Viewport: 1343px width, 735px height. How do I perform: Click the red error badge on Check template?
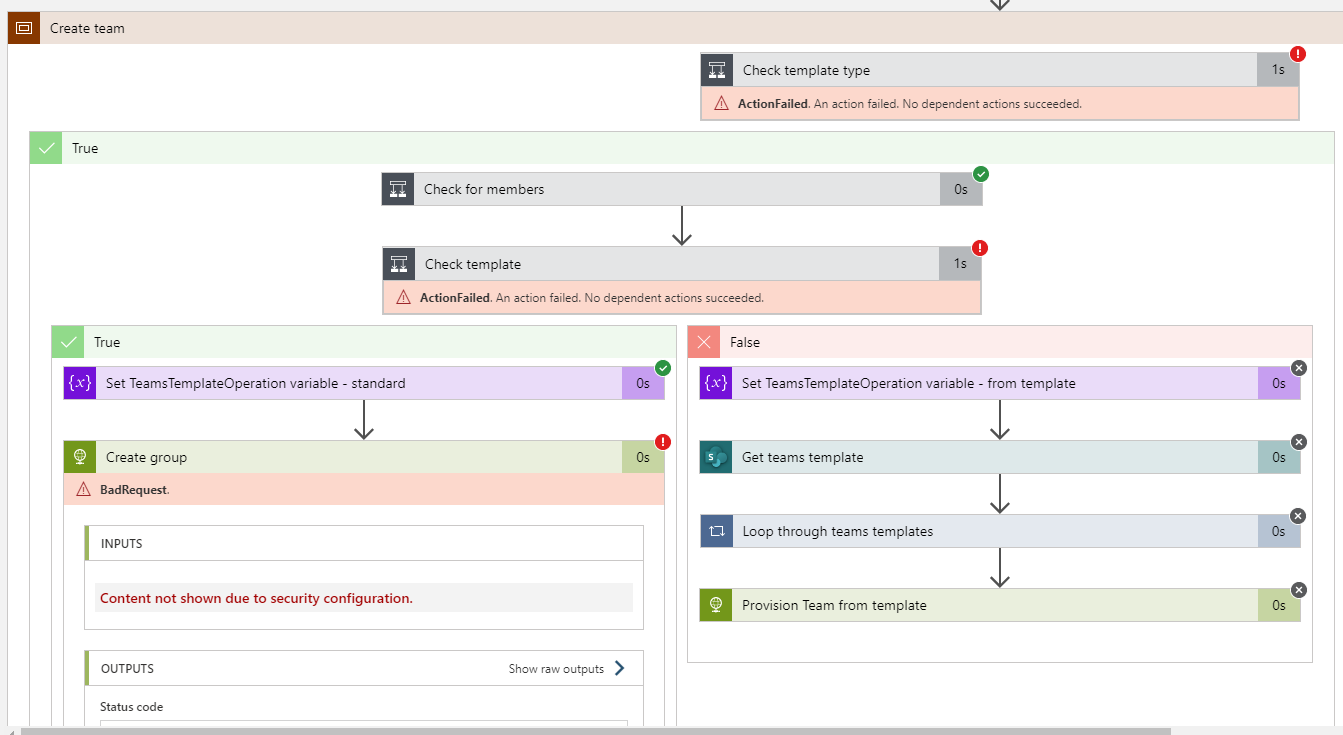[x=980, y=247]
